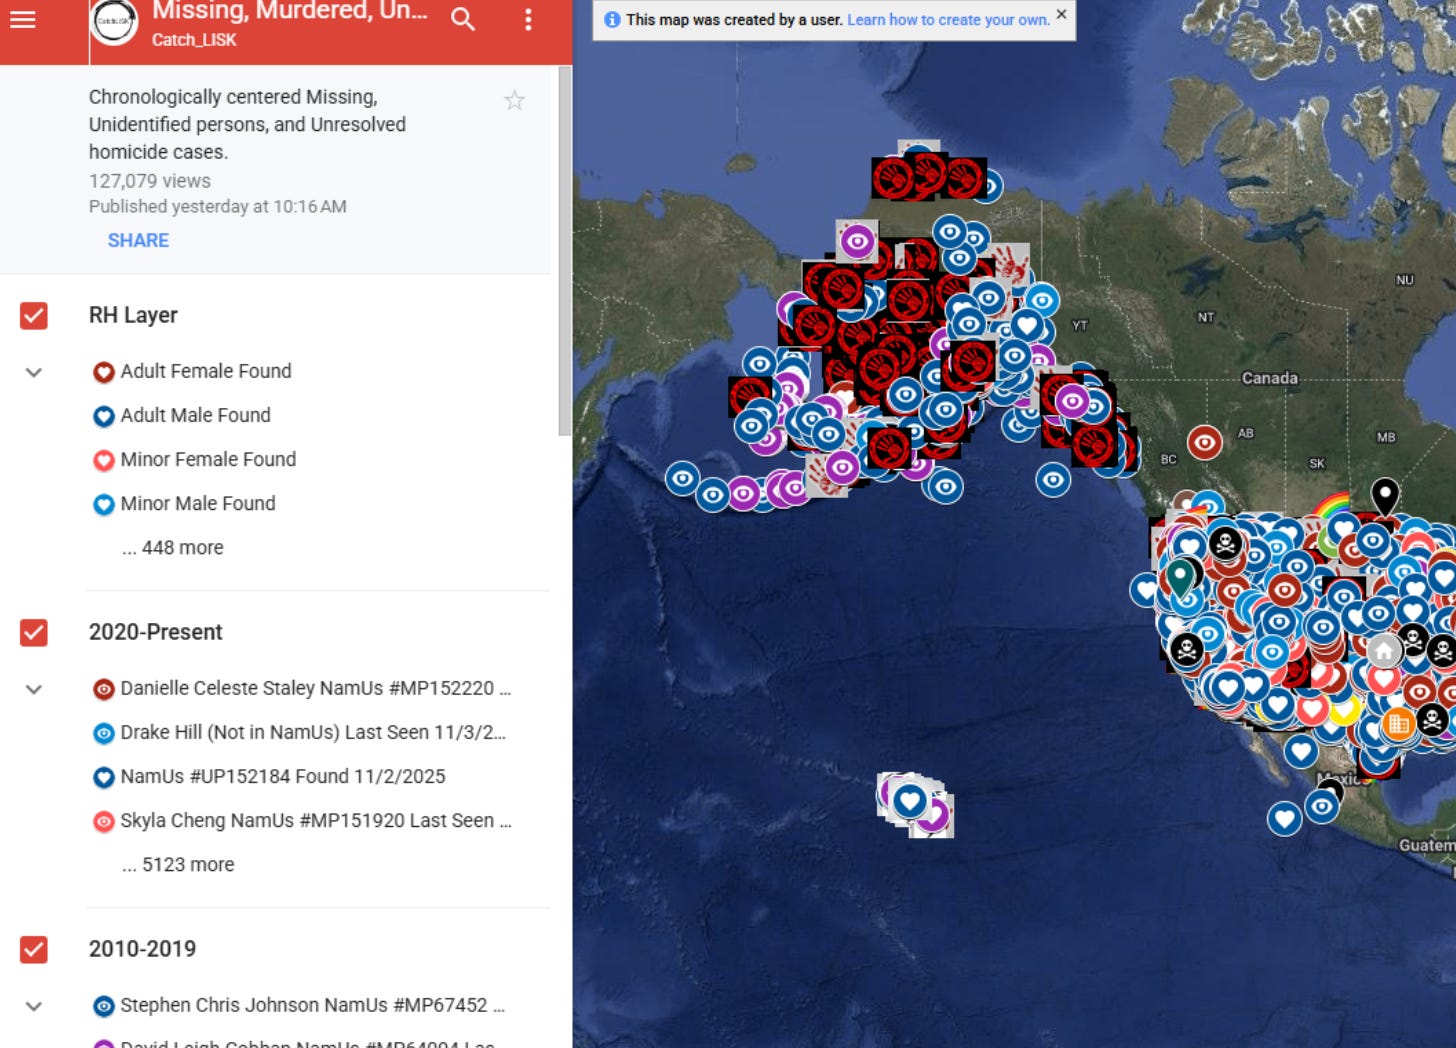This screenshot has width=1456, height=1048.
Task: Click the gray house map marker
Action: 1384,652
